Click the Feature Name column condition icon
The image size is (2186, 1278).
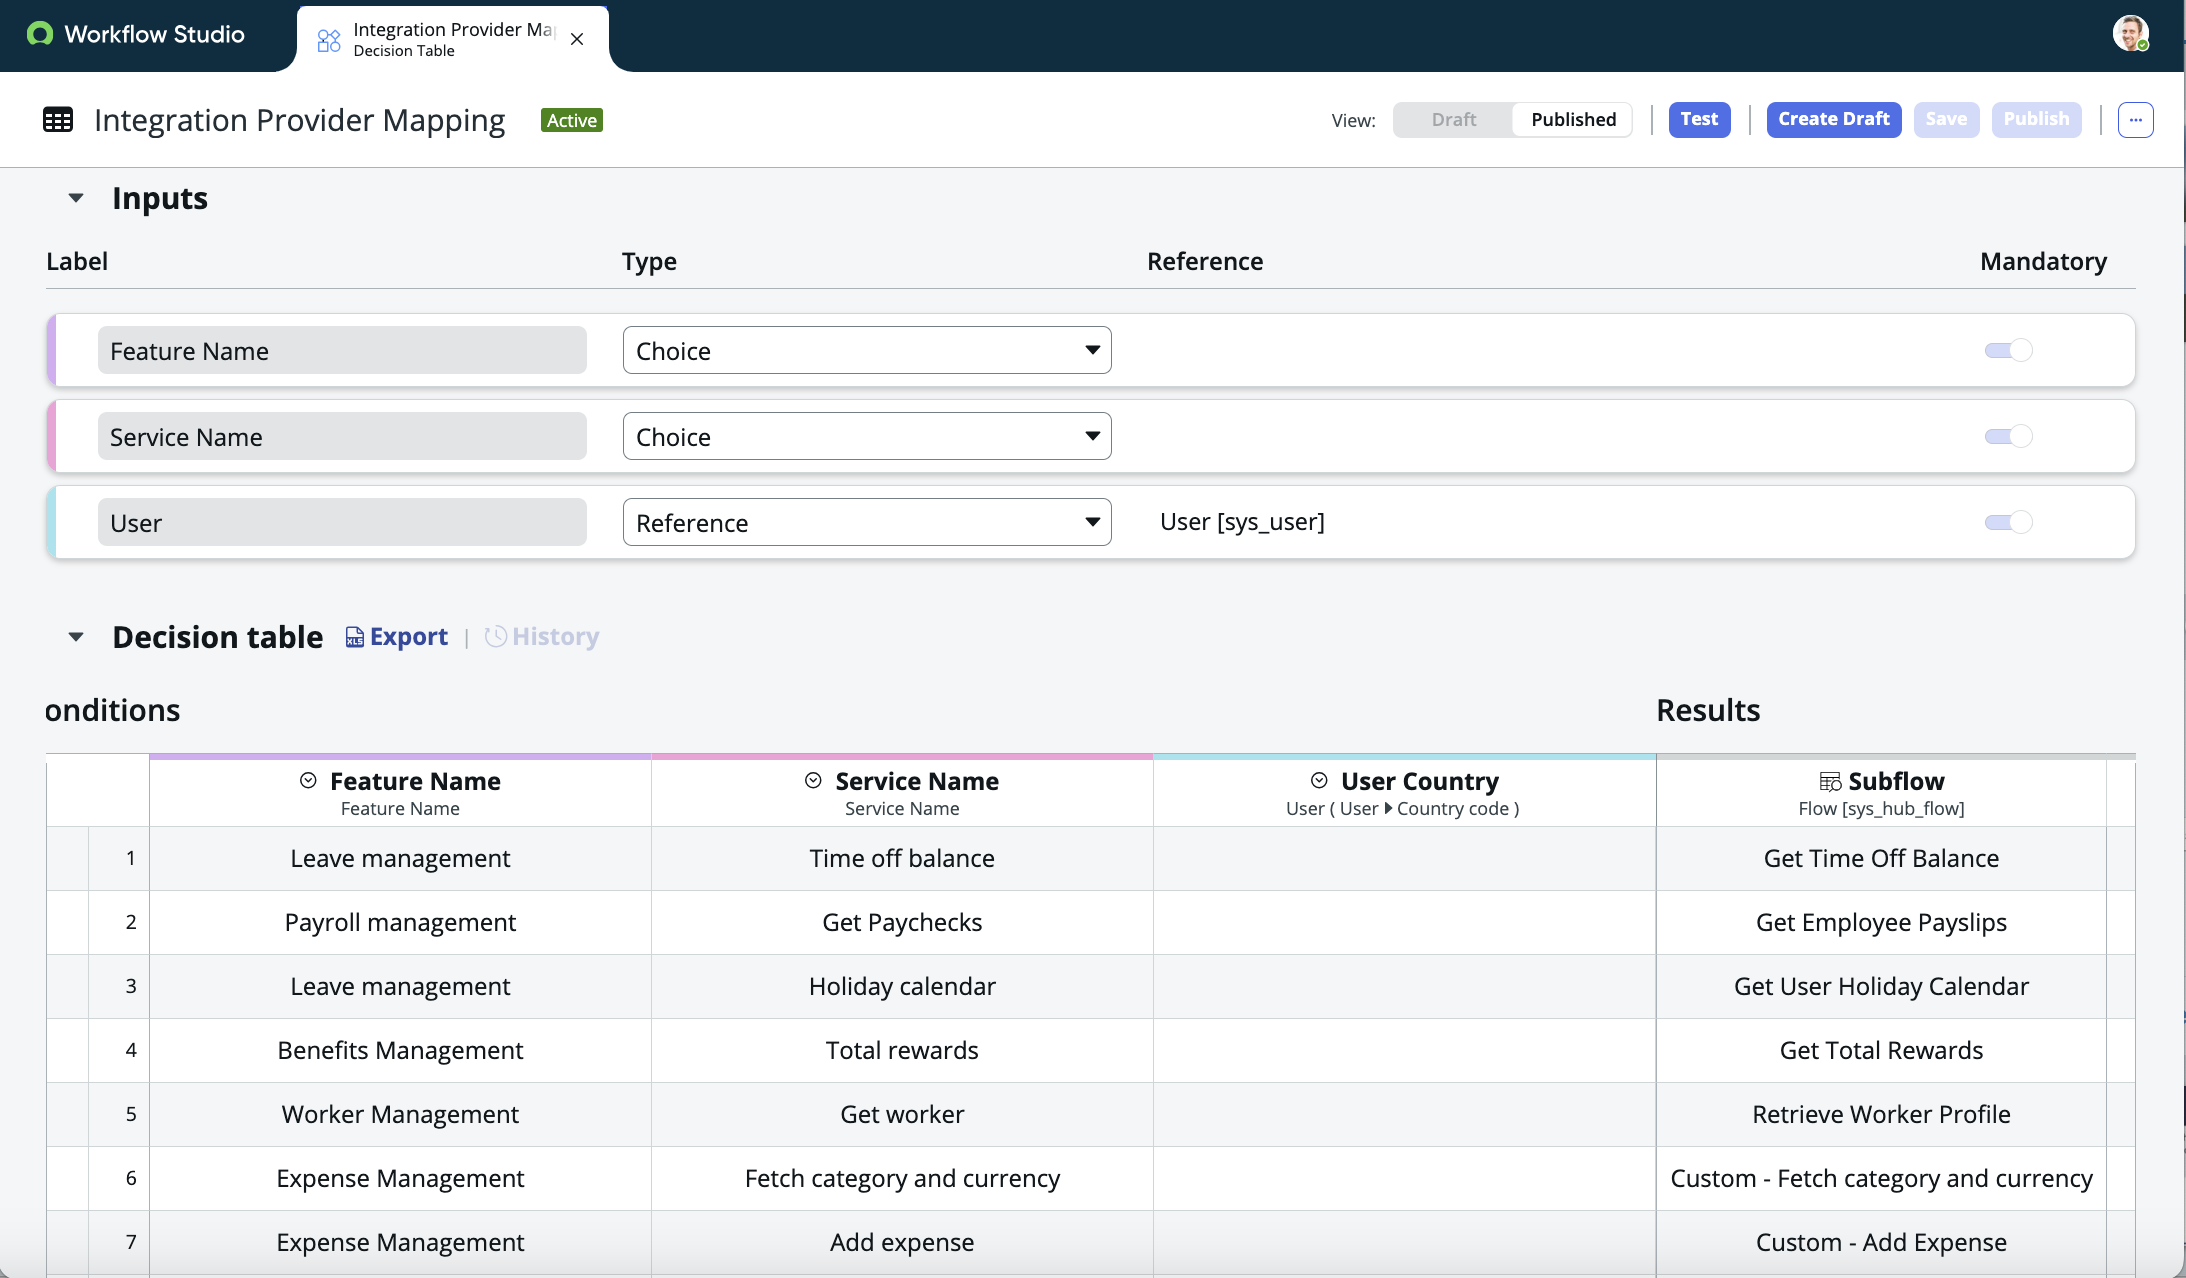(x=308, y=781)
